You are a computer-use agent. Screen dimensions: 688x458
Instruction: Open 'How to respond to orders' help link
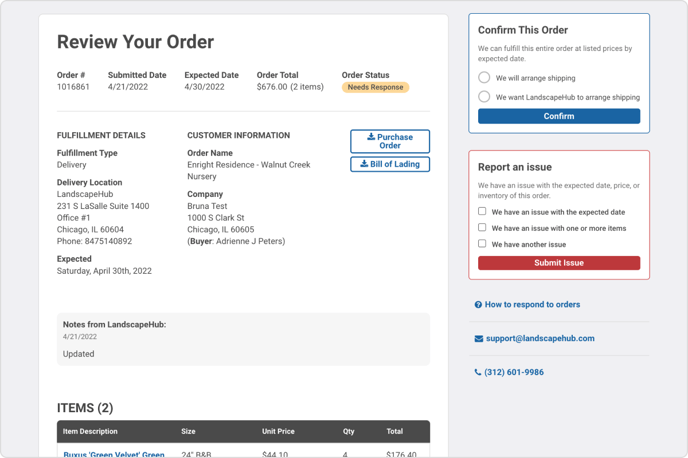click(x=532, y=304)
